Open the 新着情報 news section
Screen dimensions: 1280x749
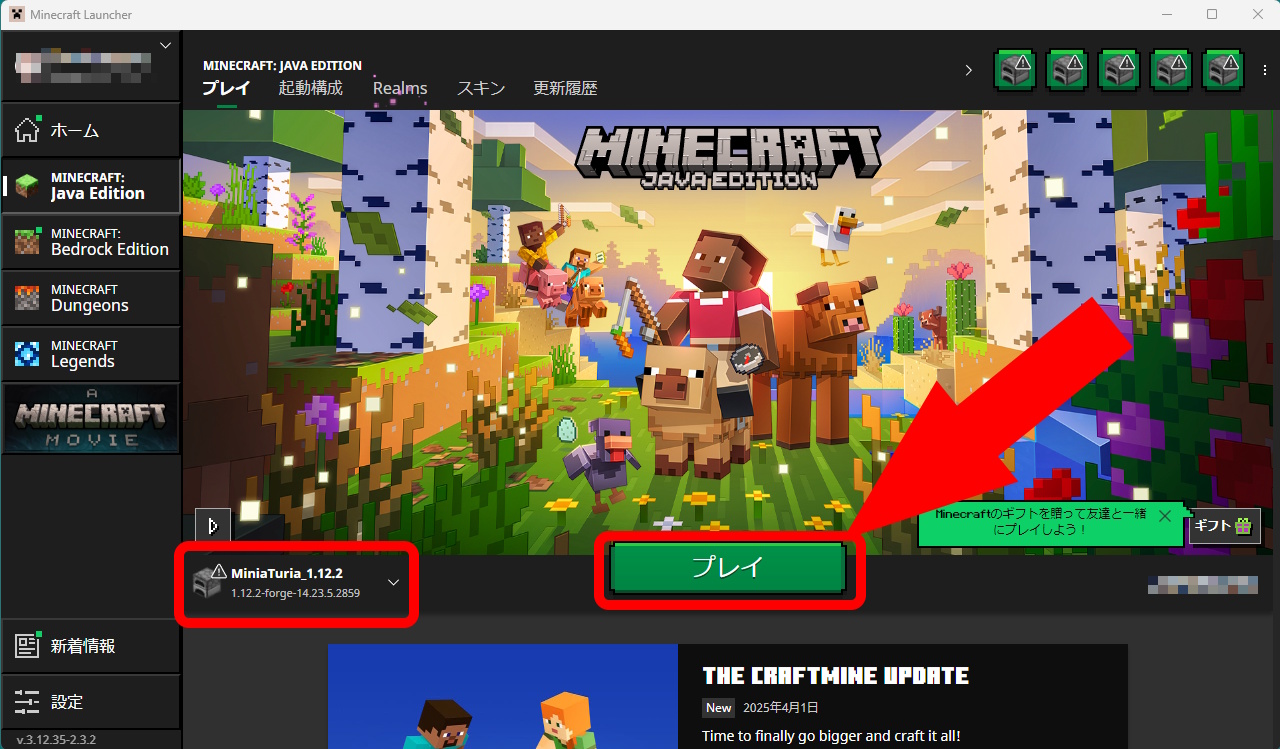90,646
